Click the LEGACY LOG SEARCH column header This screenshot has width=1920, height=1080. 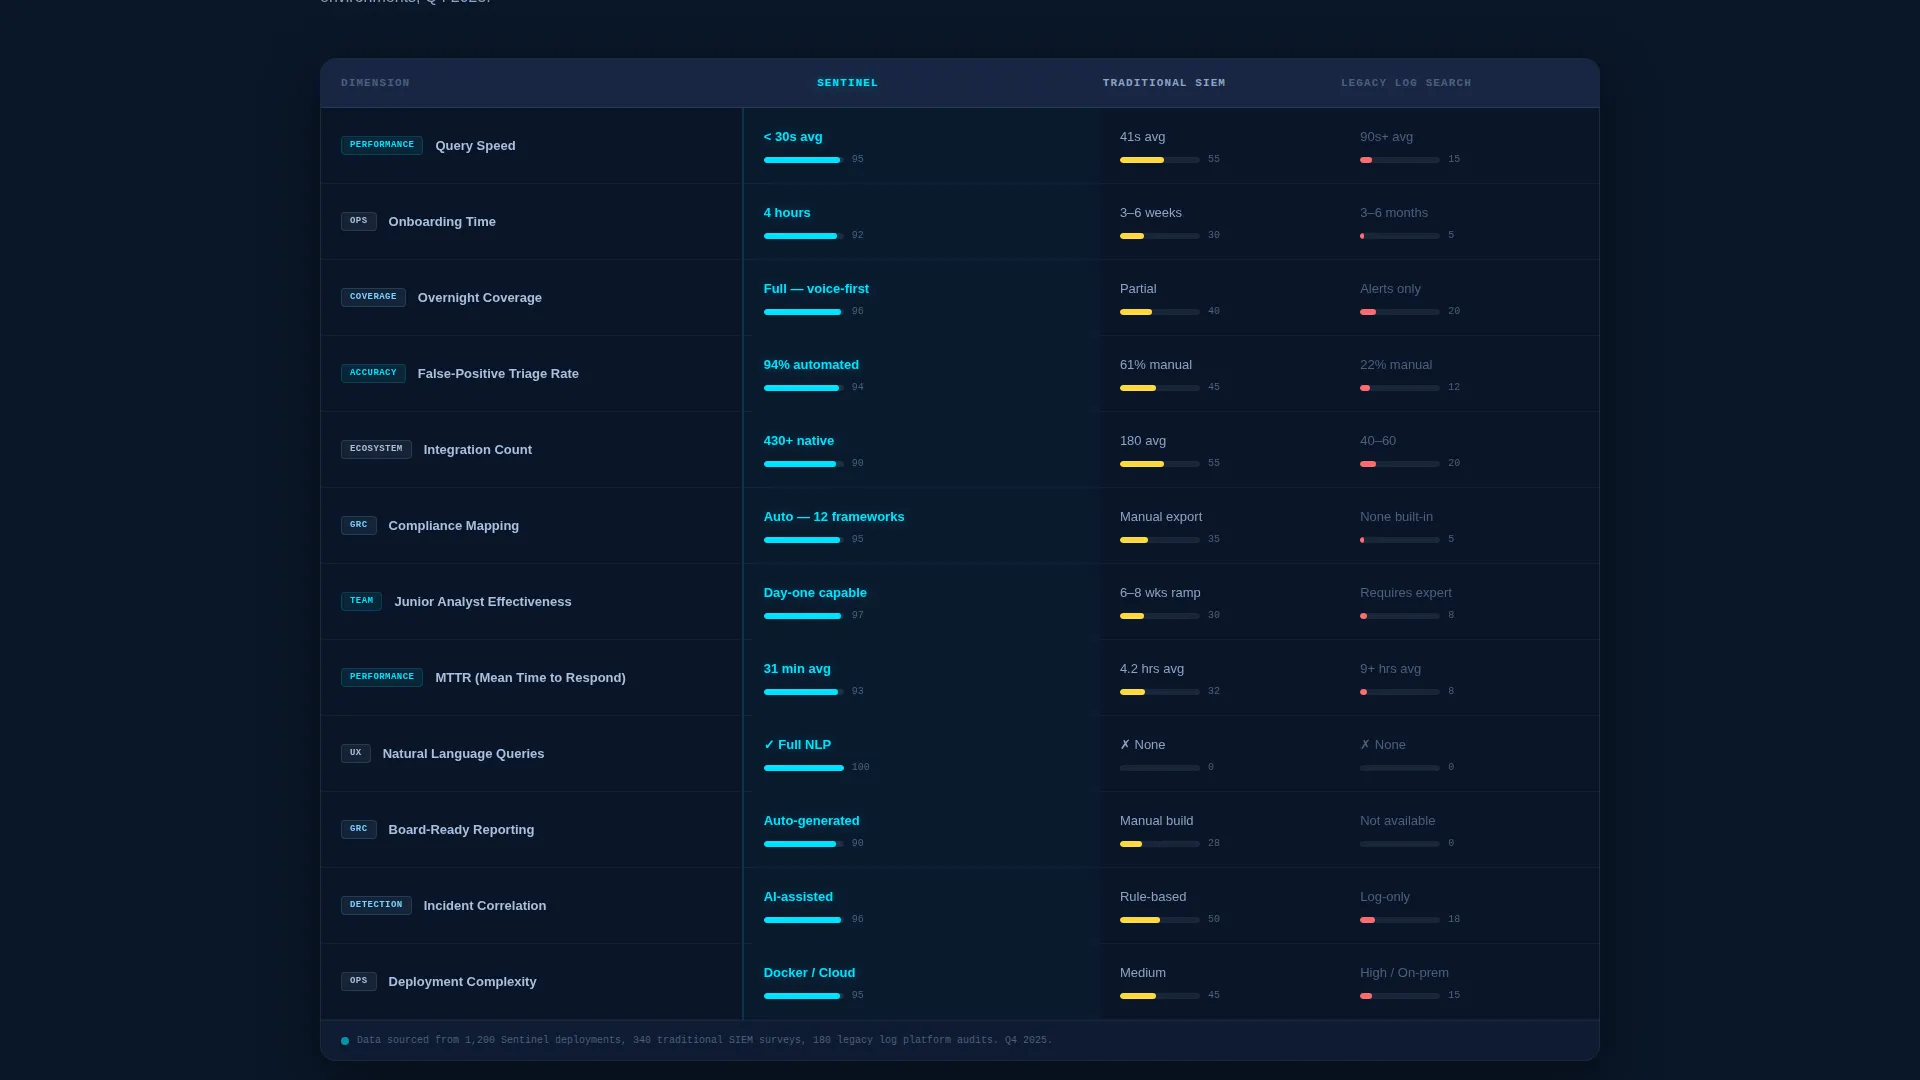point(1406,83)
